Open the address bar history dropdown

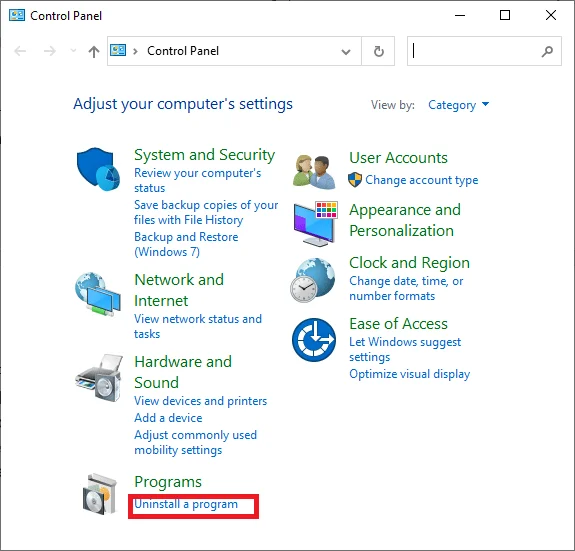[x=345, y=51]
